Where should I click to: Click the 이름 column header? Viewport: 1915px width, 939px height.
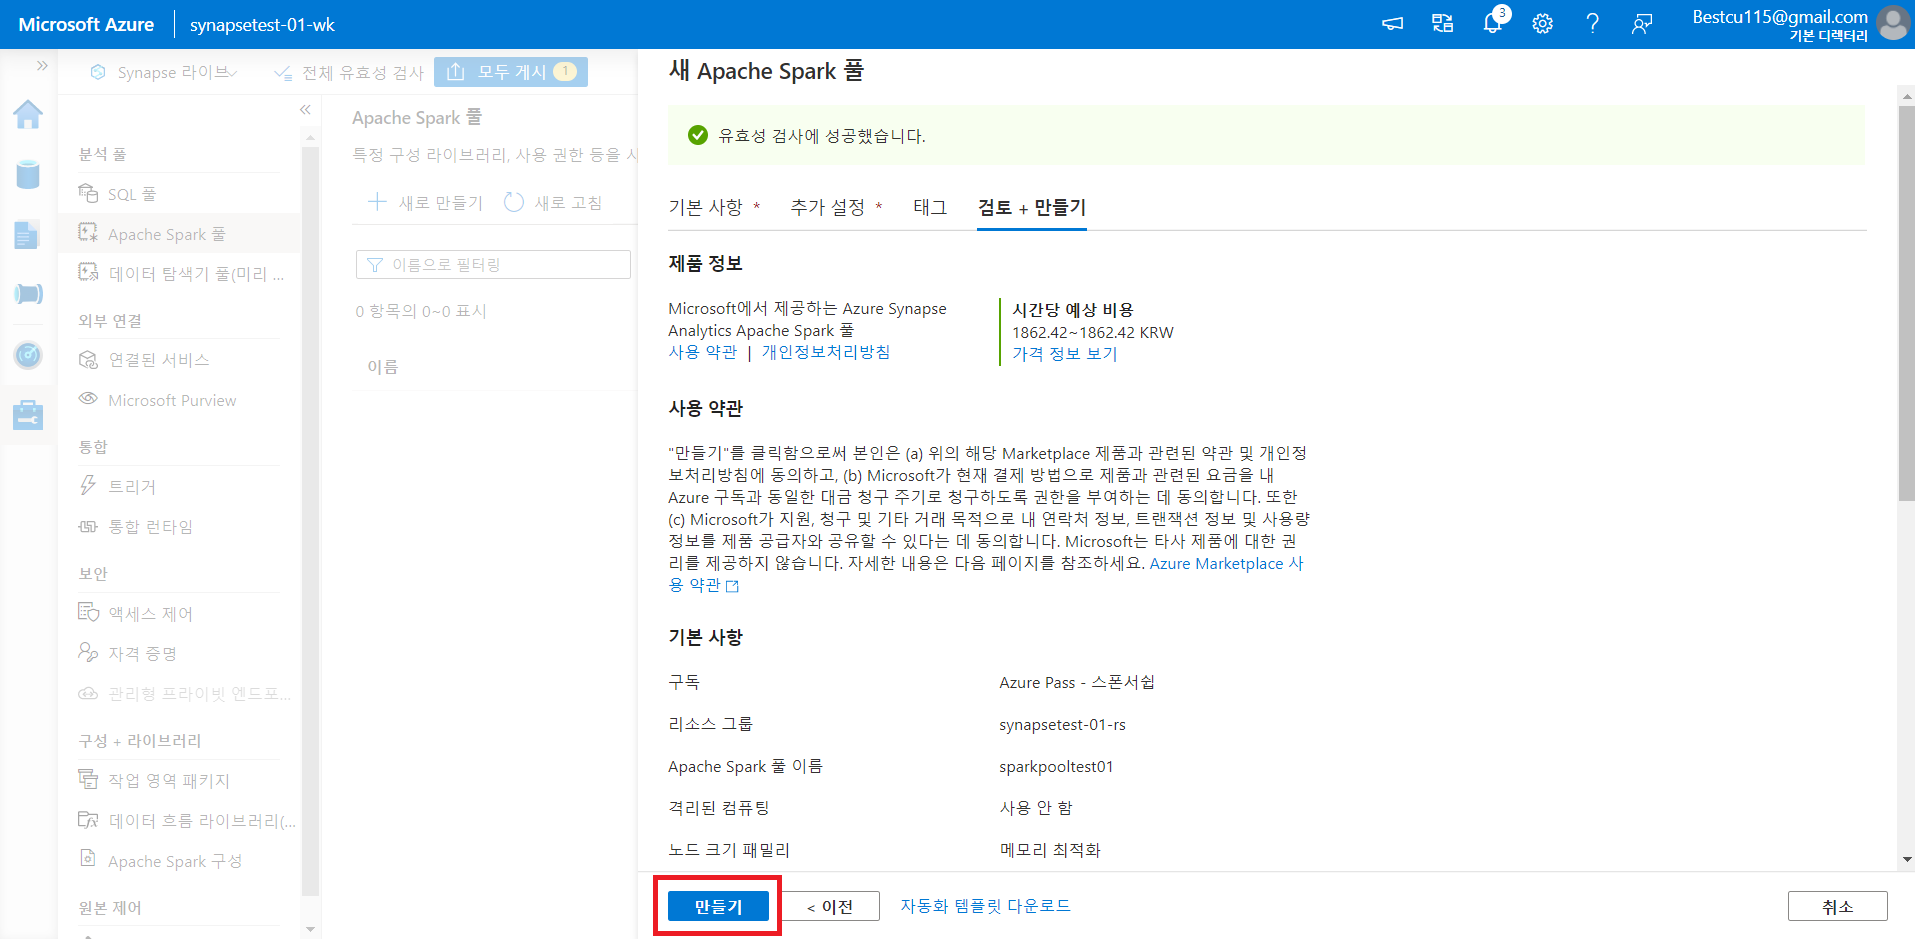382,367
